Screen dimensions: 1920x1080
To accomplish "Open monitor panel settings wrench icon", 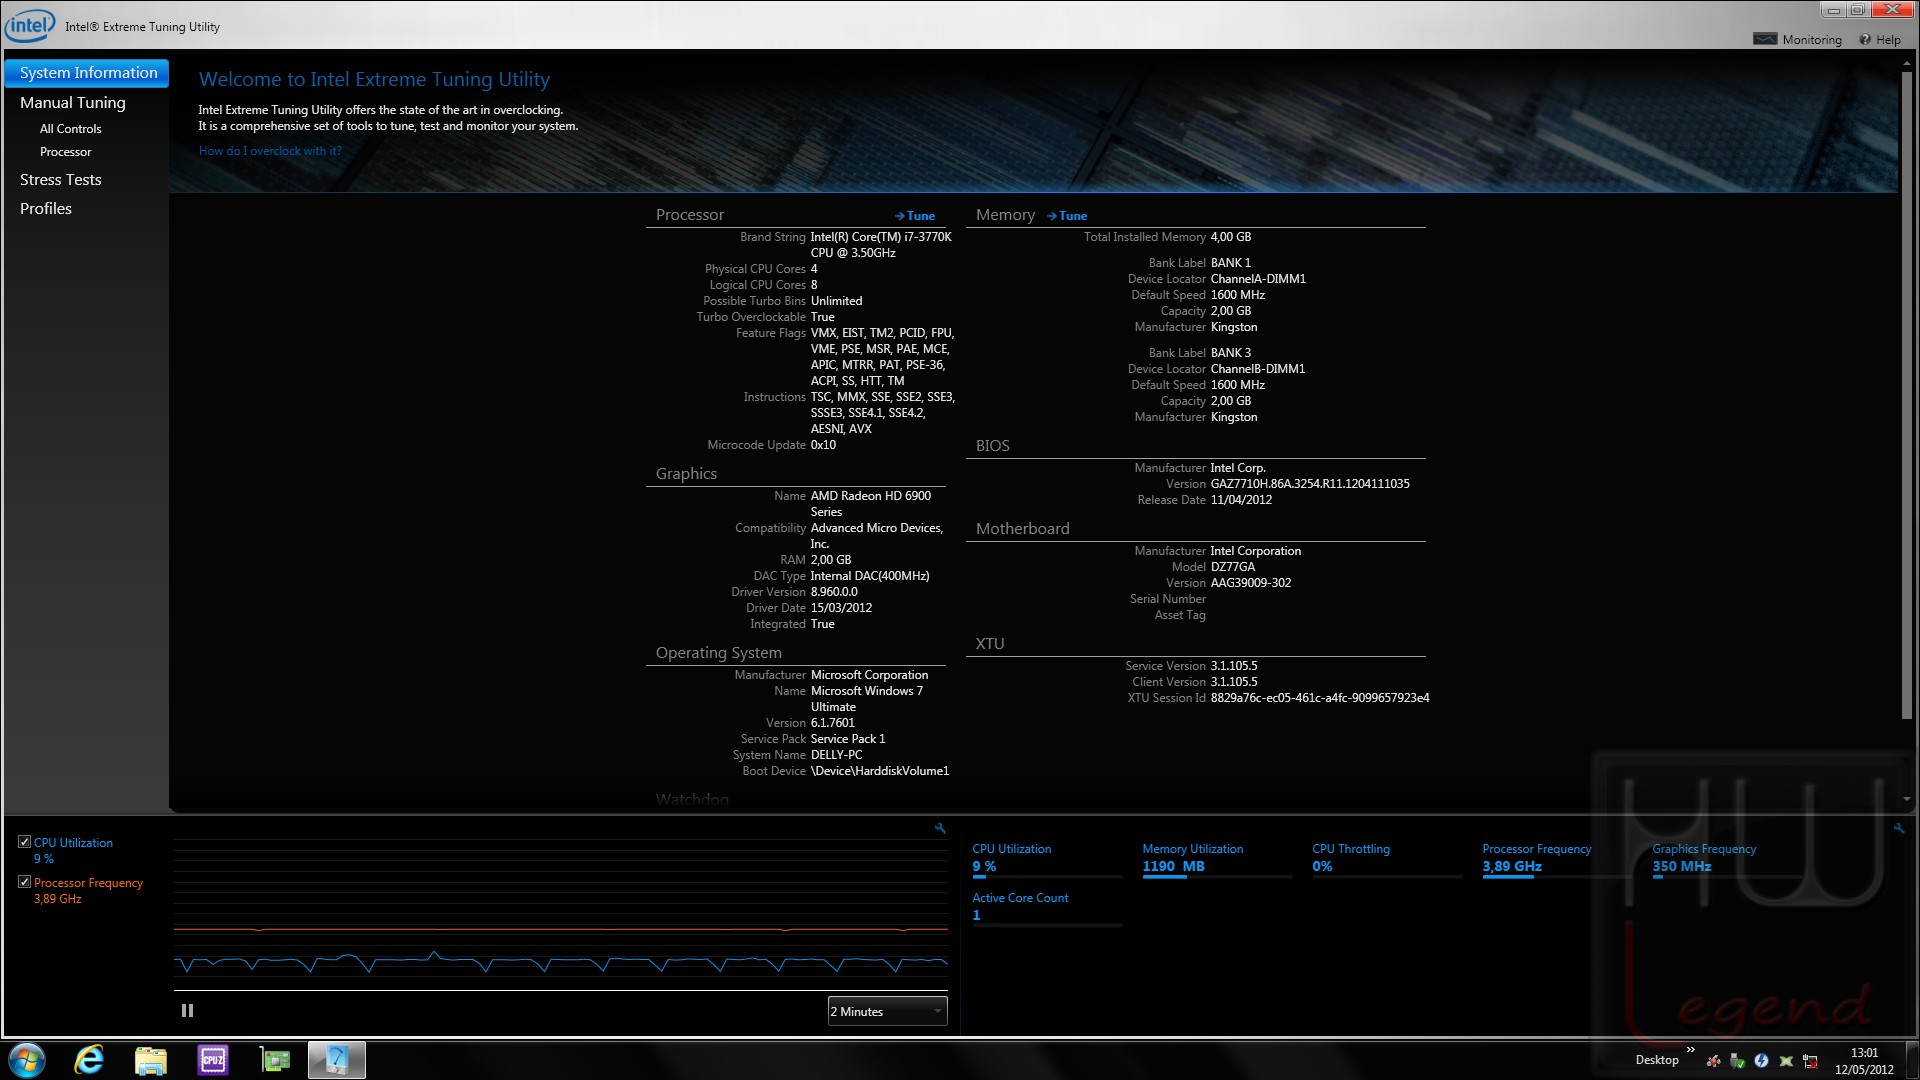I will click(x=1899, y=828).
